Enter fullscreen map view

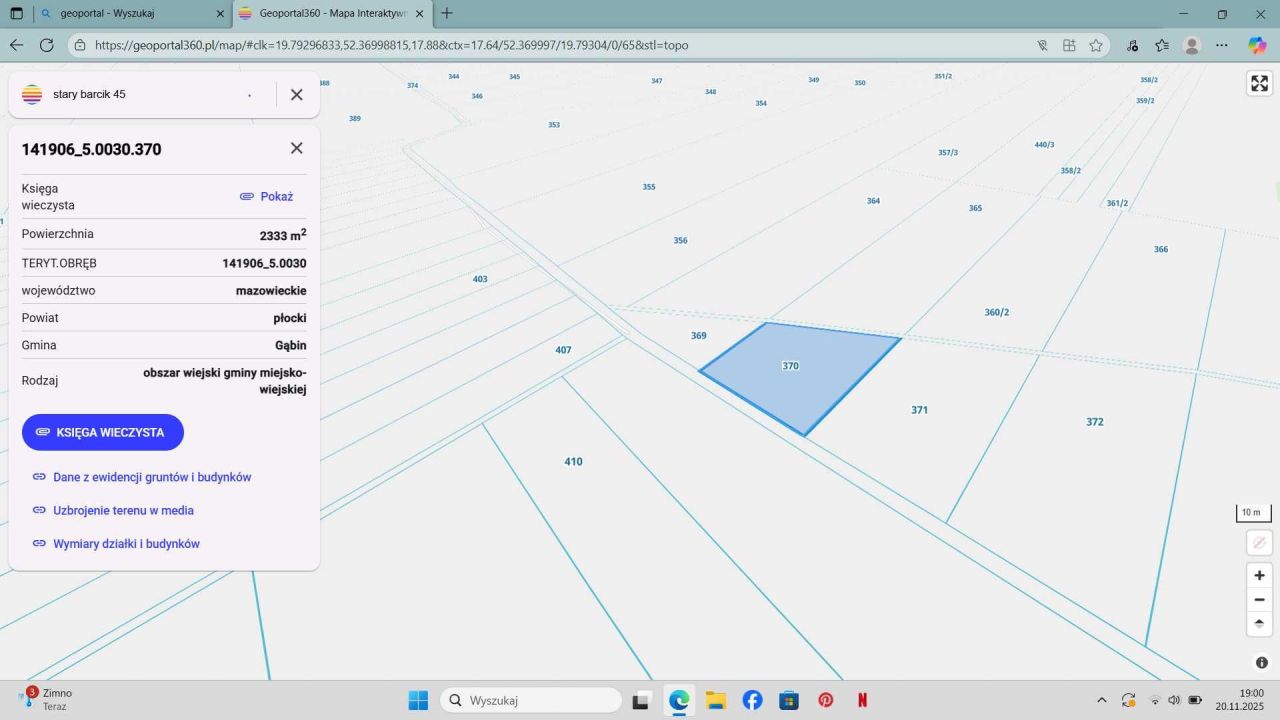click(x=1259, y=84)
